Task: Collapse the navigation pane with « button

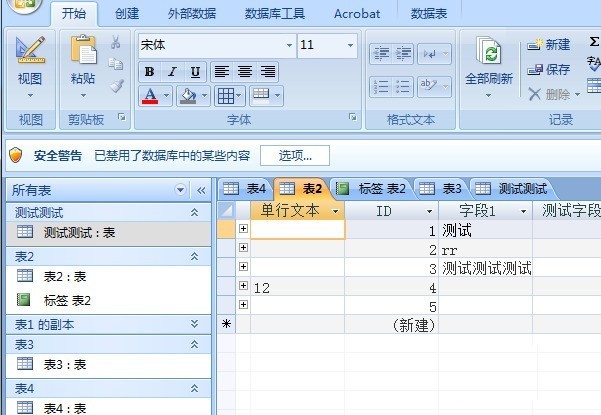Action: tap(201, 190)
